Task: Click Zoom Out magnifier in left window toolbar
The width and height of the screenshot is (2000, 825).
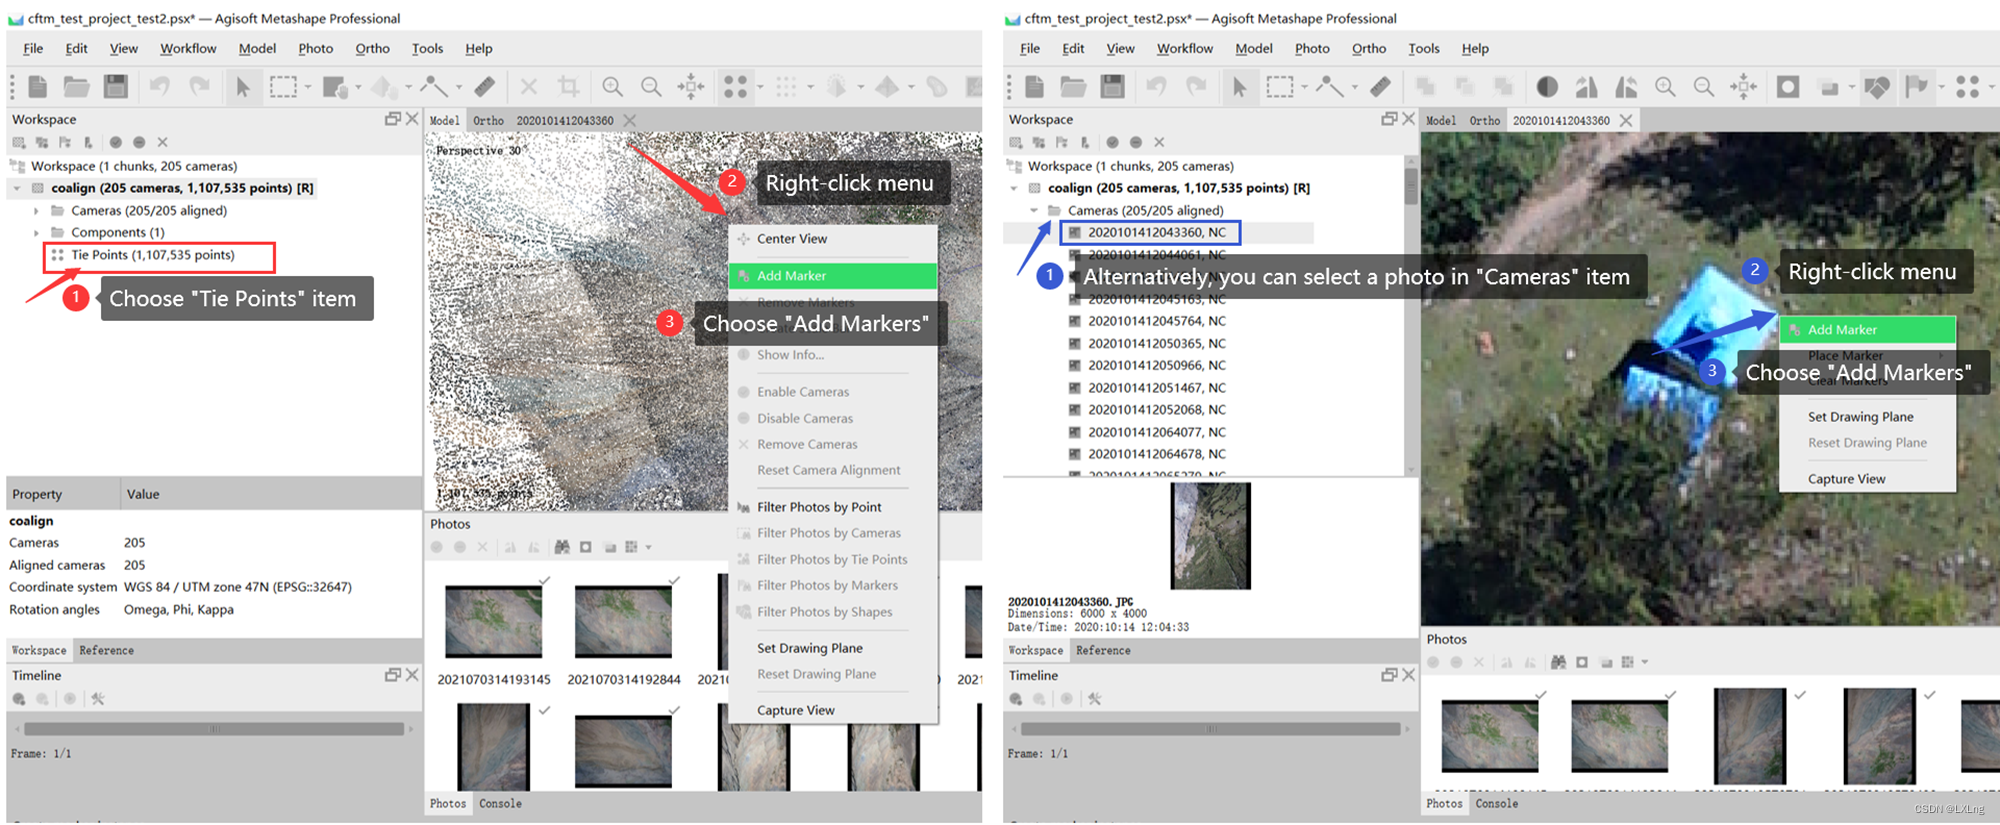Action: 651,87
